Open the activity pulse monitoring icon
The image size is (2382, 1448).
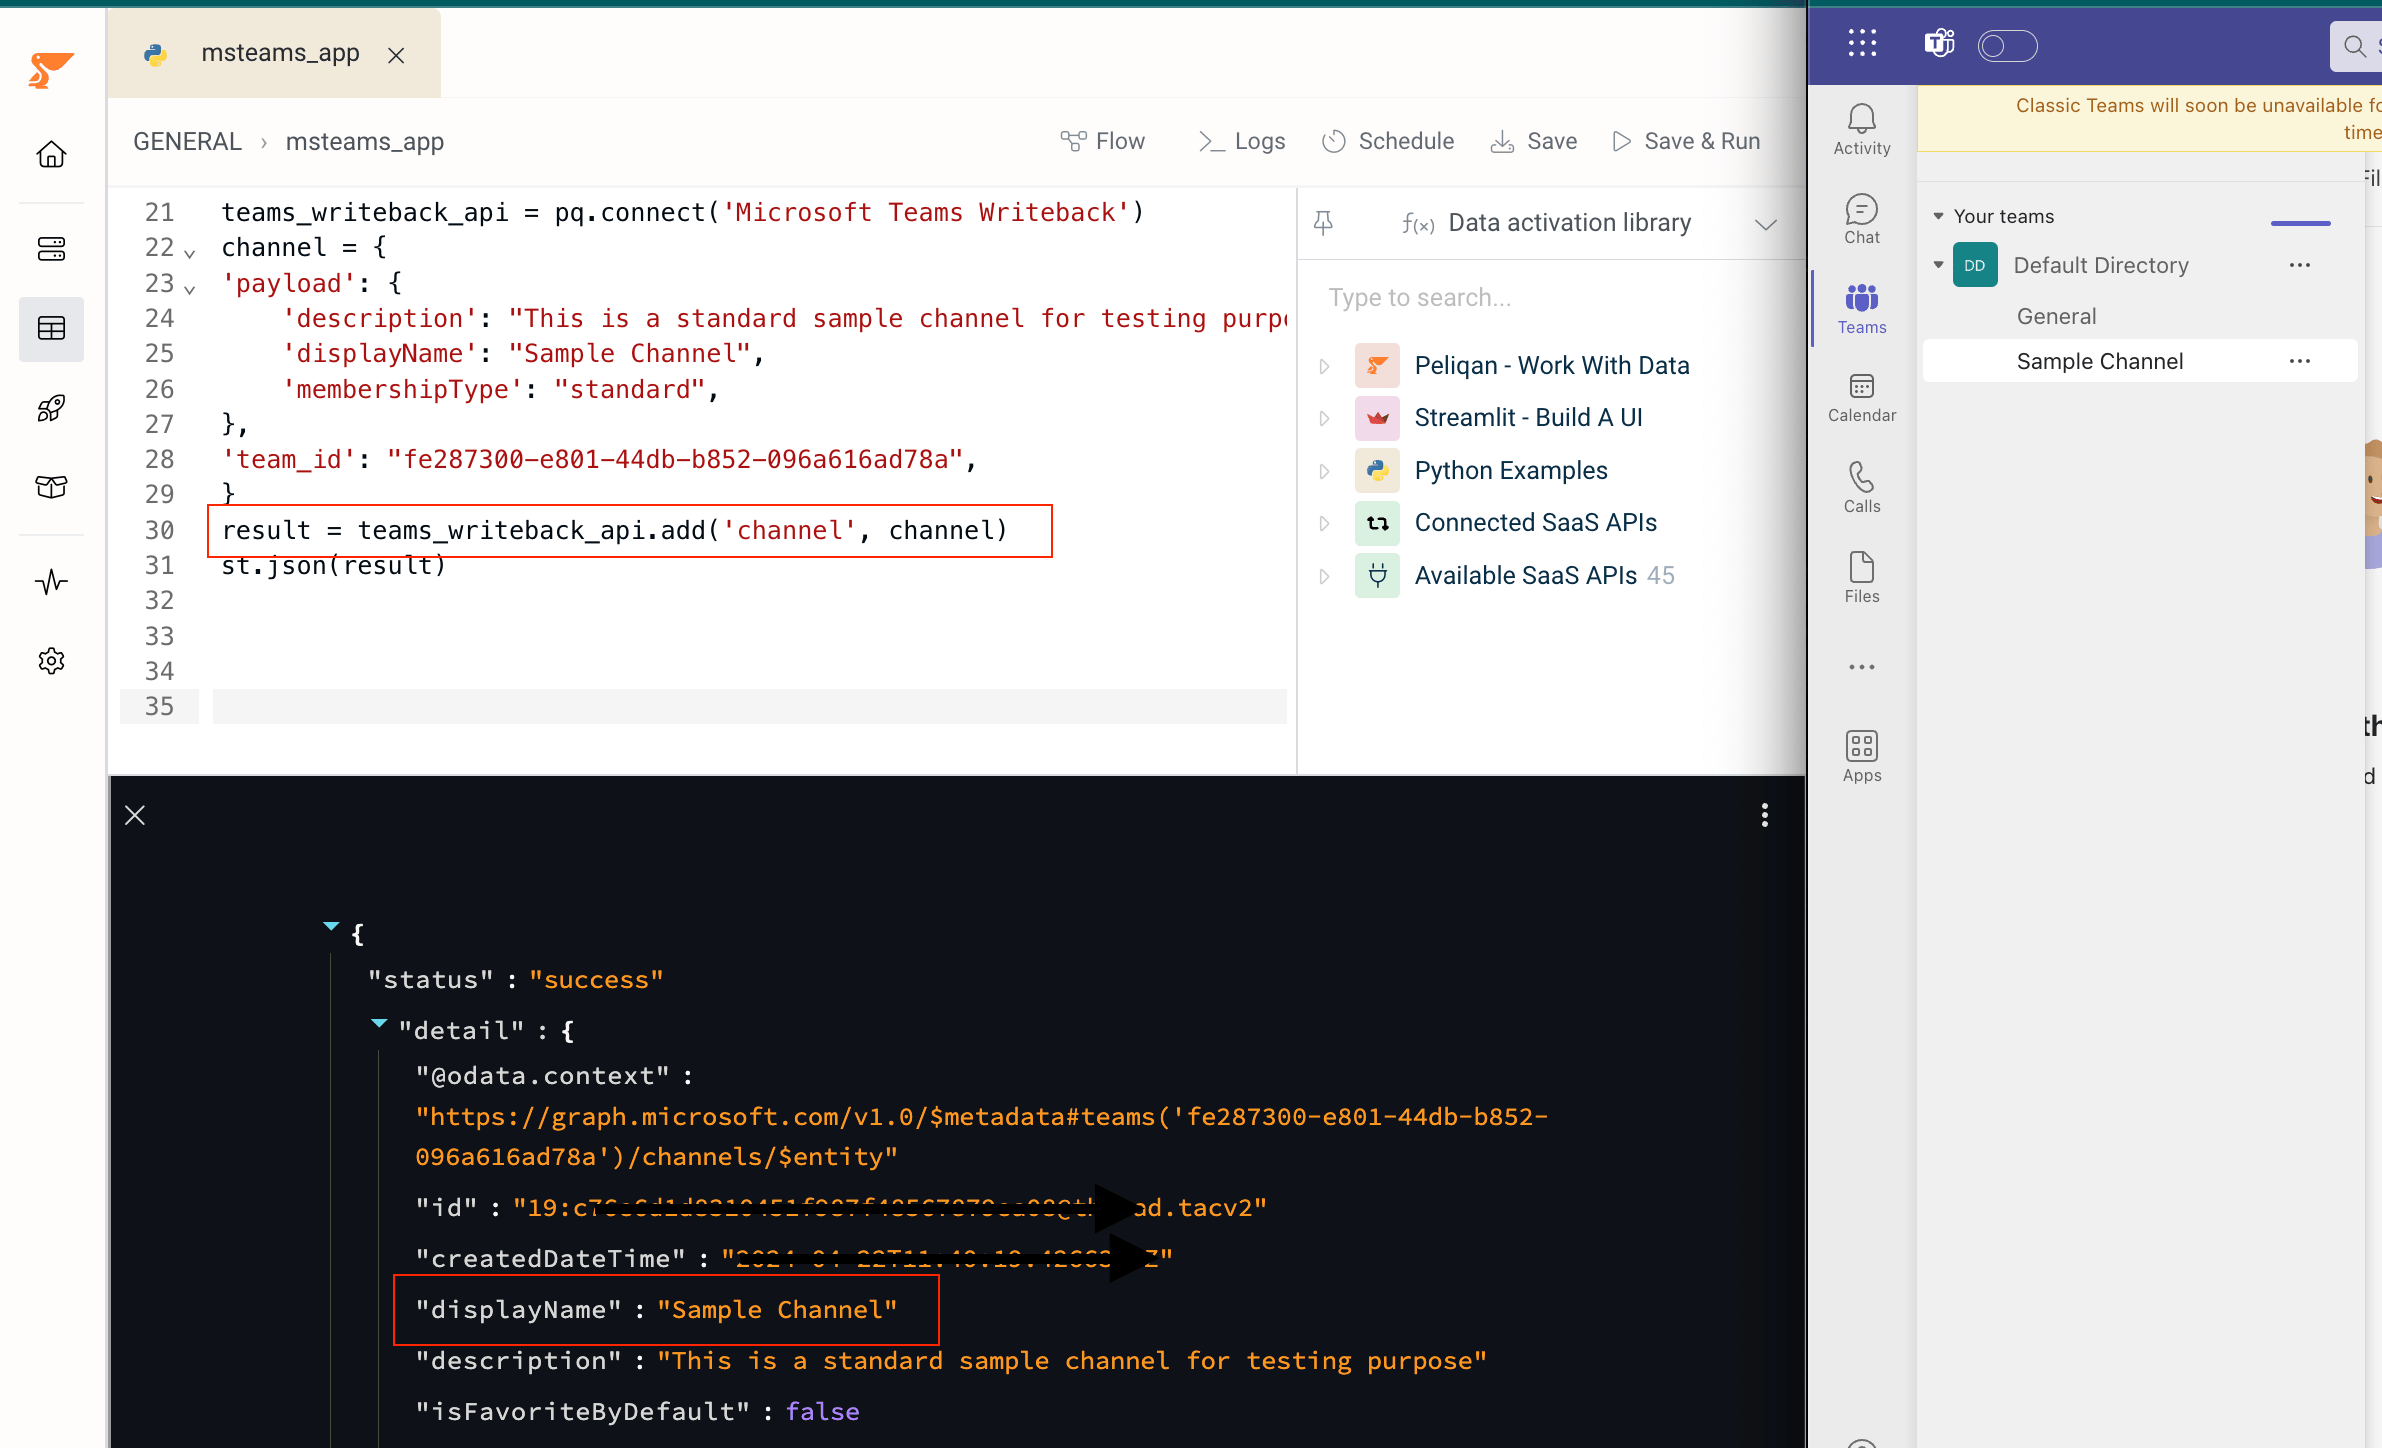click(51, 581)
